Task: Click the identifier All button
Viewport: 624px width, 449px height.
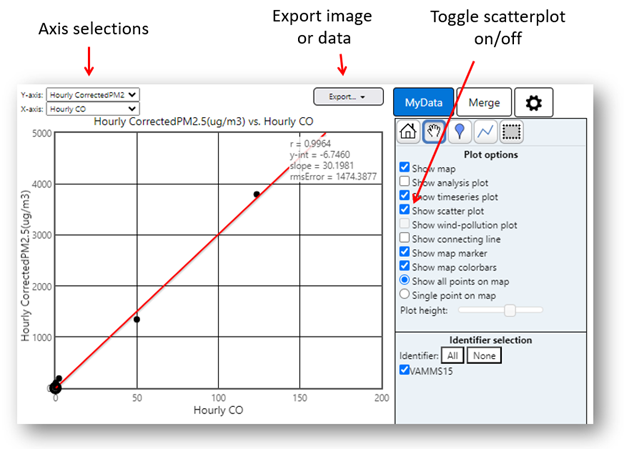Action: [453, 356]
